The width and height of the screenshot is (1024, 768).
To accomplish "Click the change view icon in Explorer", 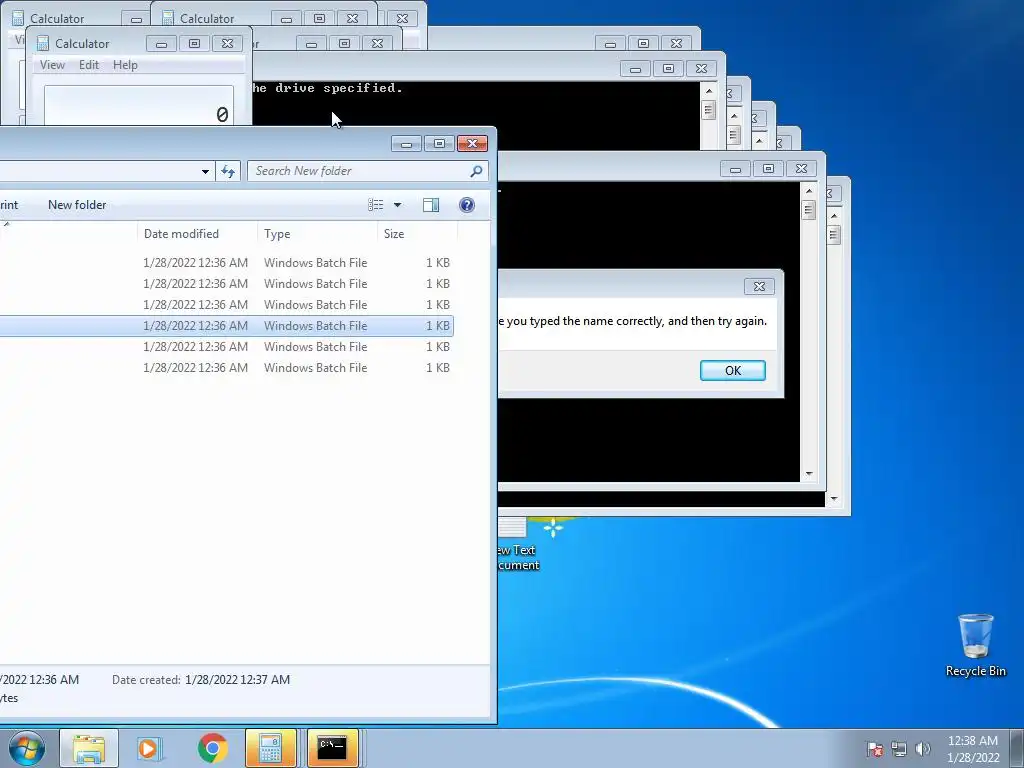I will 376,205.
